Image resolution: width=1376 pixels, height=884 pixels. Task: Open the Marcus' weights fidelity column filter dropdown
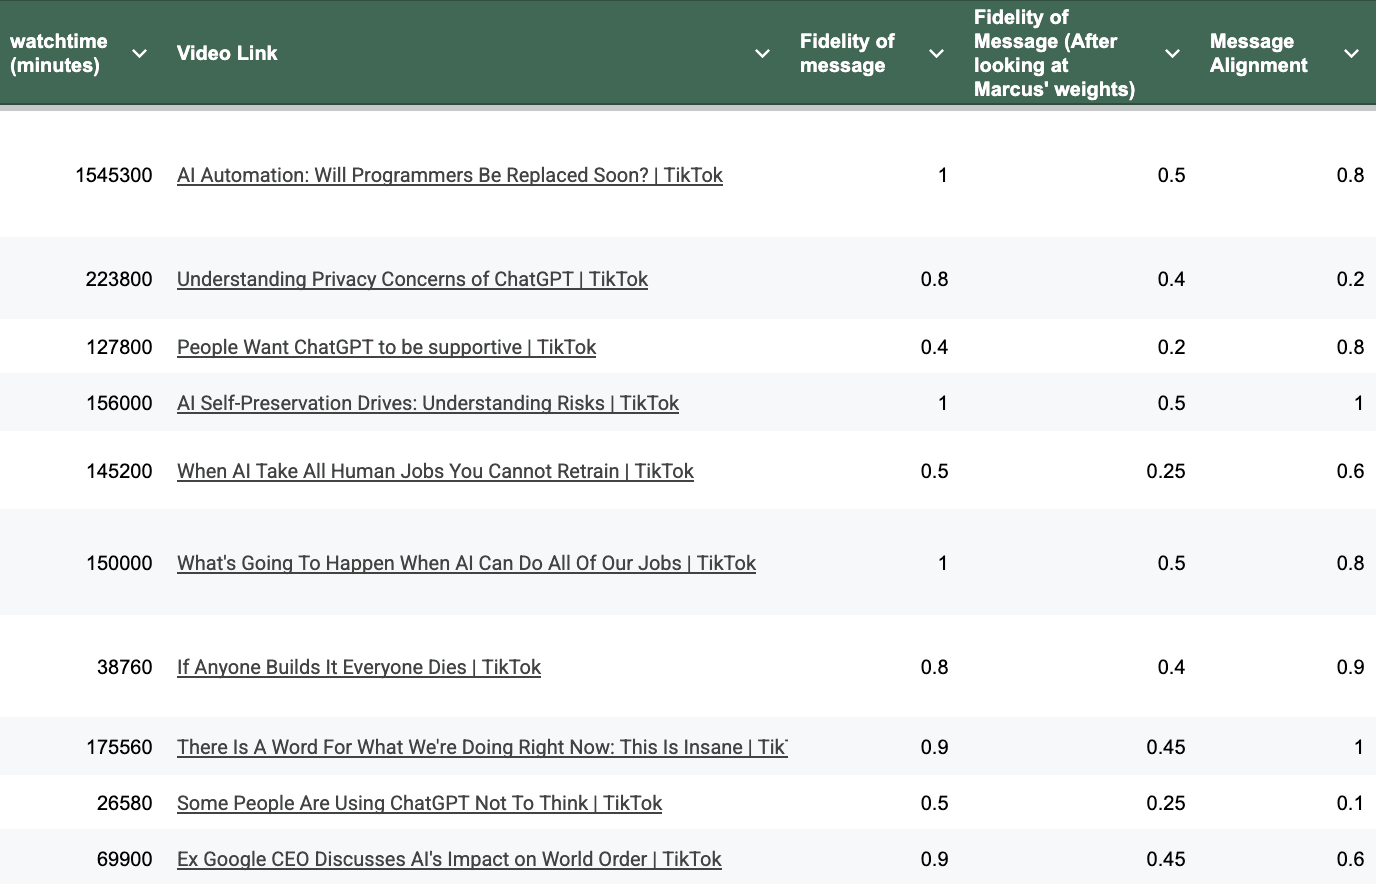point(1173,53)
